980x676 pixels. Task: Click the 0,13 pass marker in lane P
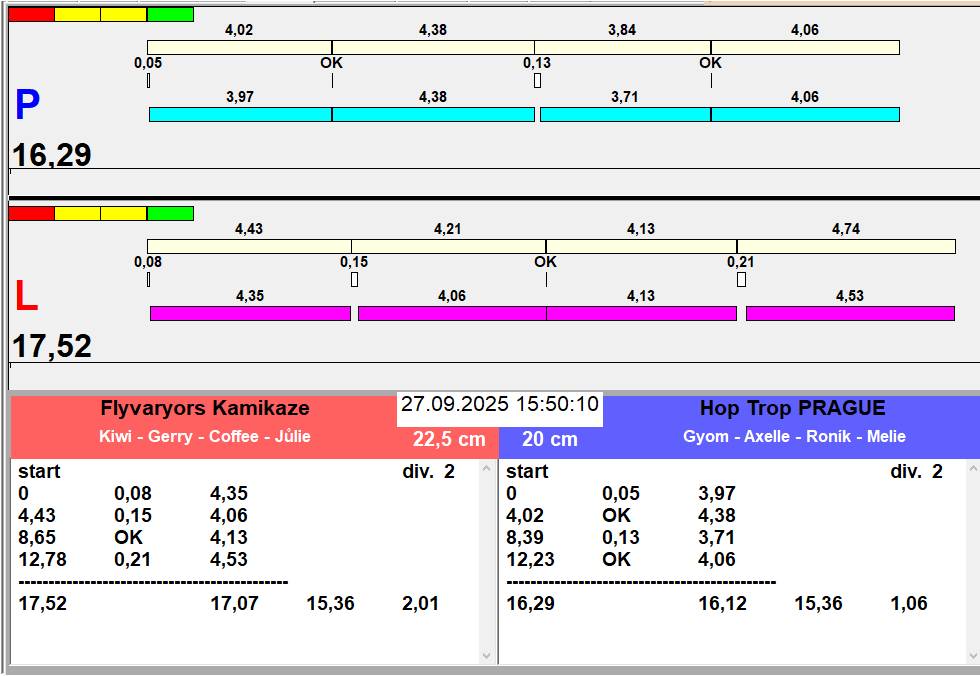[538, 81]
